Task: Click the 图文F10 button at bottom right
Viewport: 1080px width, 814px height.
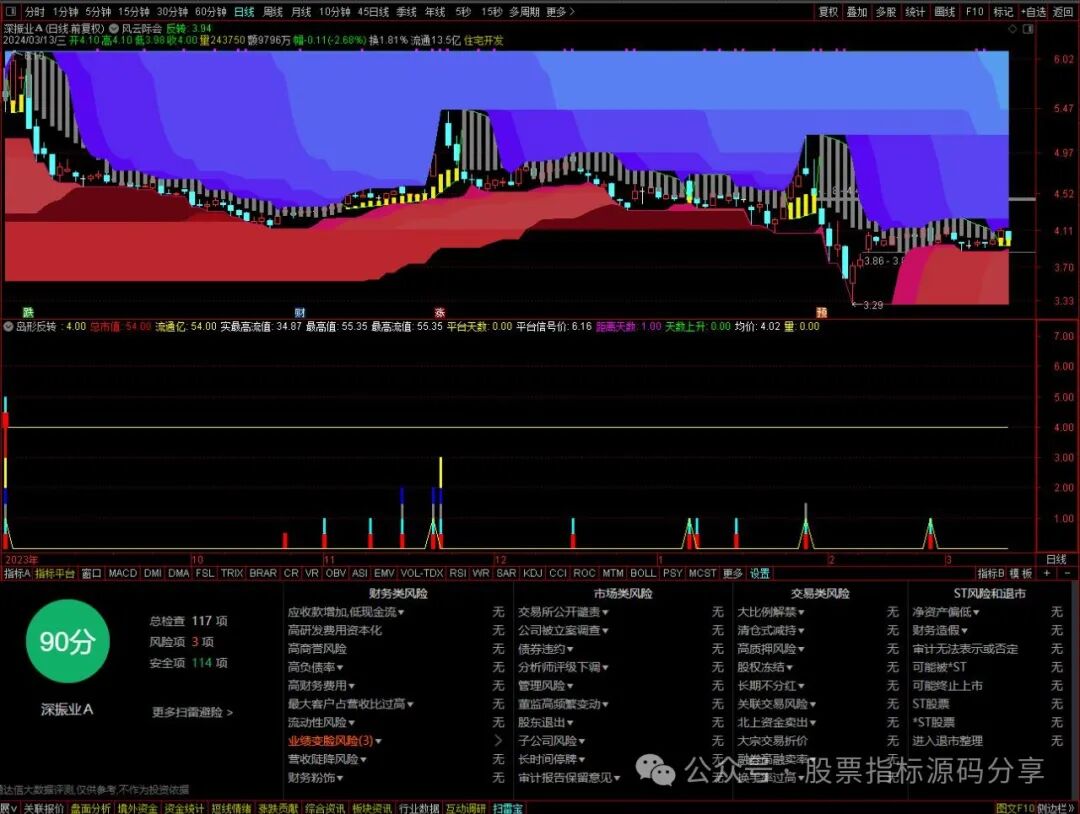Action: click(1015, 808)
